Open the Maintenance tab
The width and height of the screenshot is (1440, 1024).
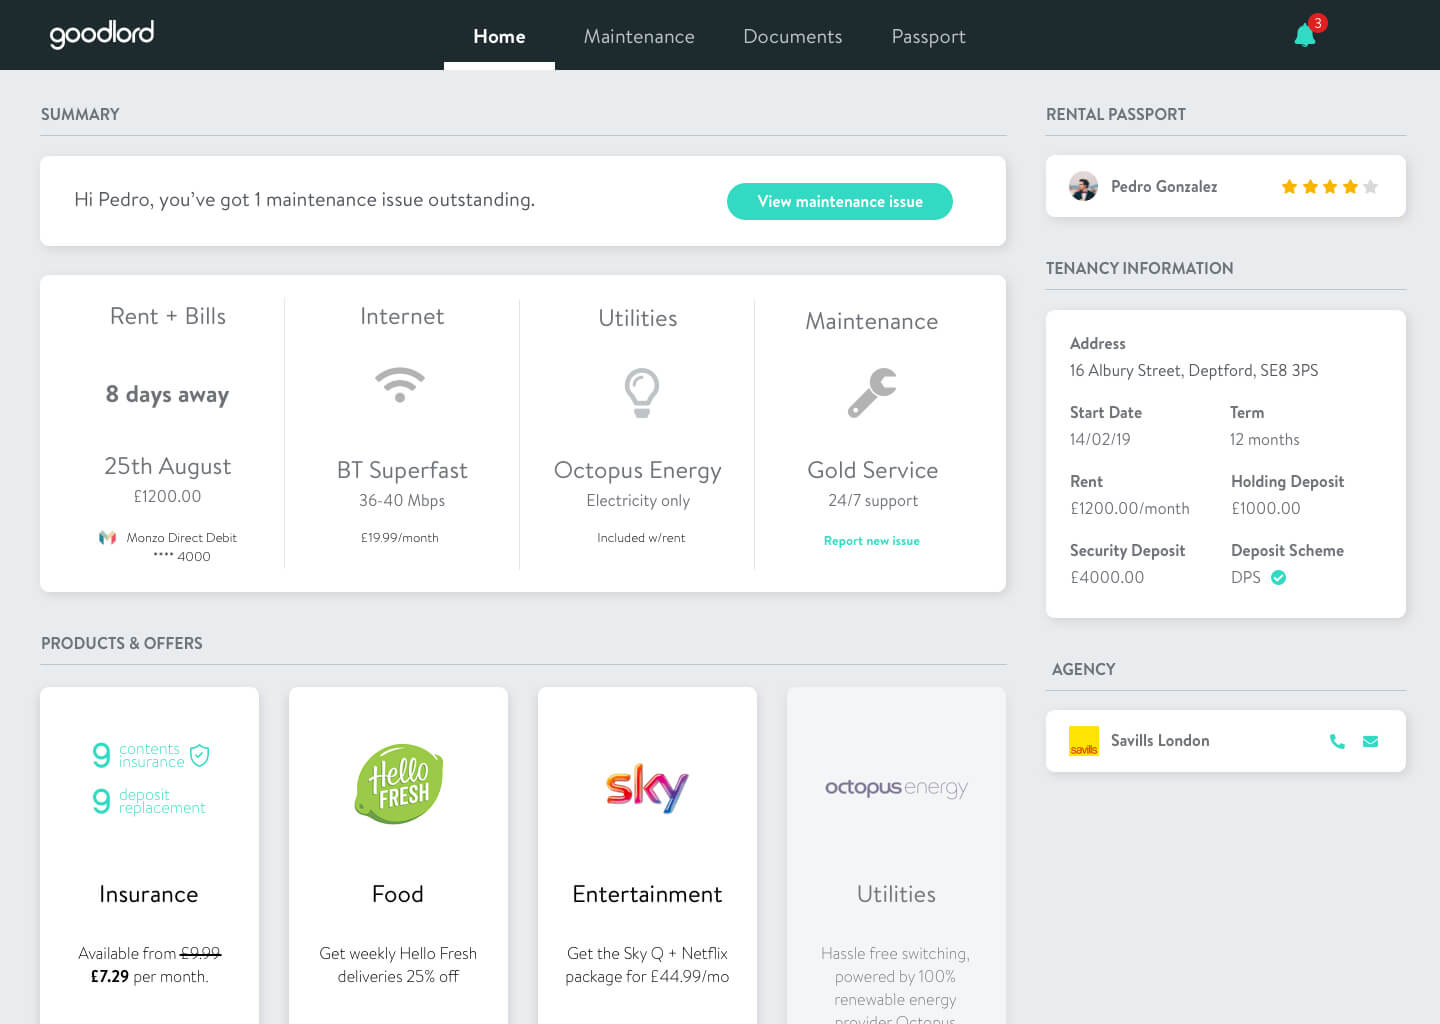[x=639, y=36]
